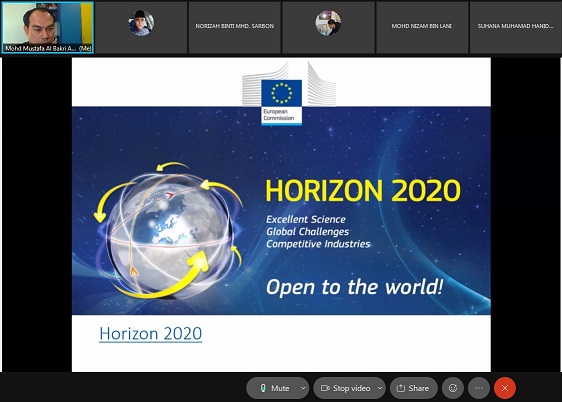Viewport: 562px width, 402px height.
Task: Open the audio options arrow beside Mute
Action: pos(303,388)
